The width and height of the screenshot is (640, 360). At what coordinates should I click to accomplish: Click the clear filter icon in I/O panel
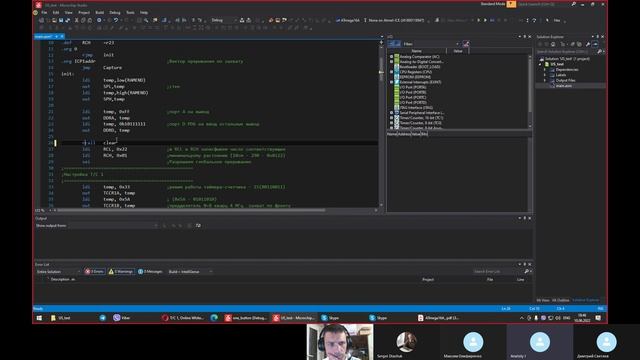coord(466,44)
